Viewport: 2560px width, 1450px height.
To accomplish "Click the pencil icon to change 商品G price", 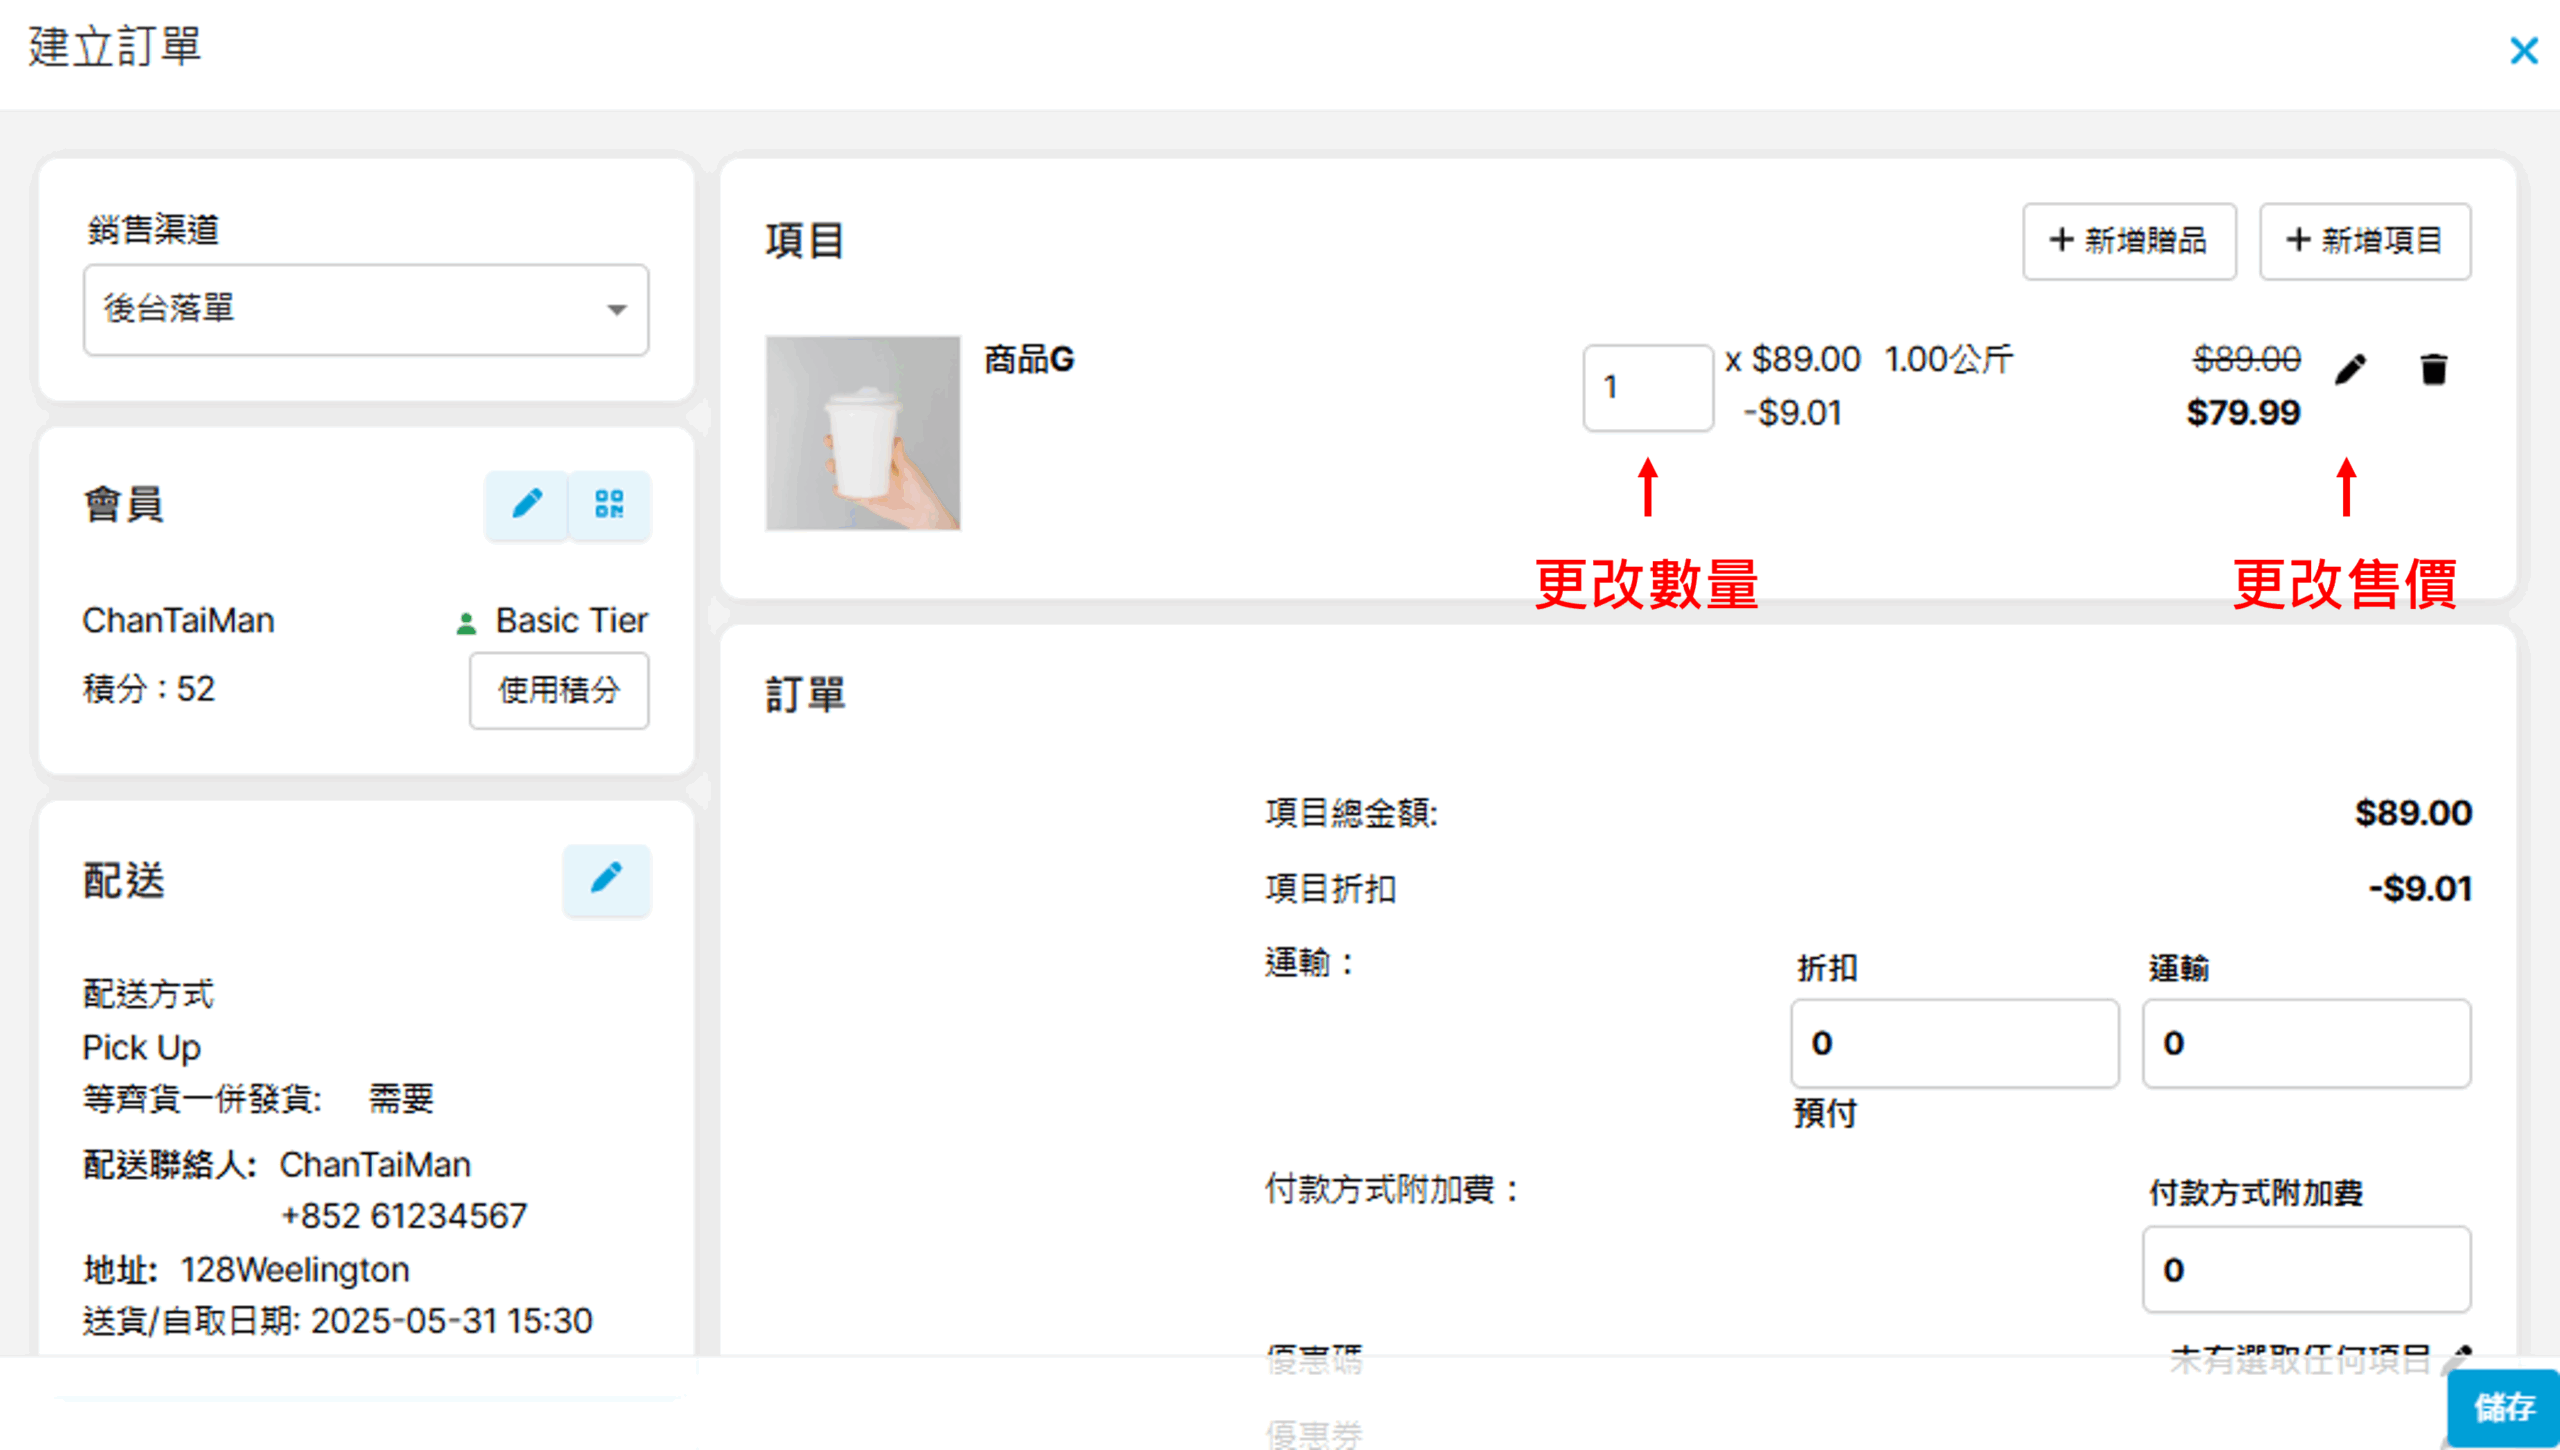I will (x=2350, y=369).
